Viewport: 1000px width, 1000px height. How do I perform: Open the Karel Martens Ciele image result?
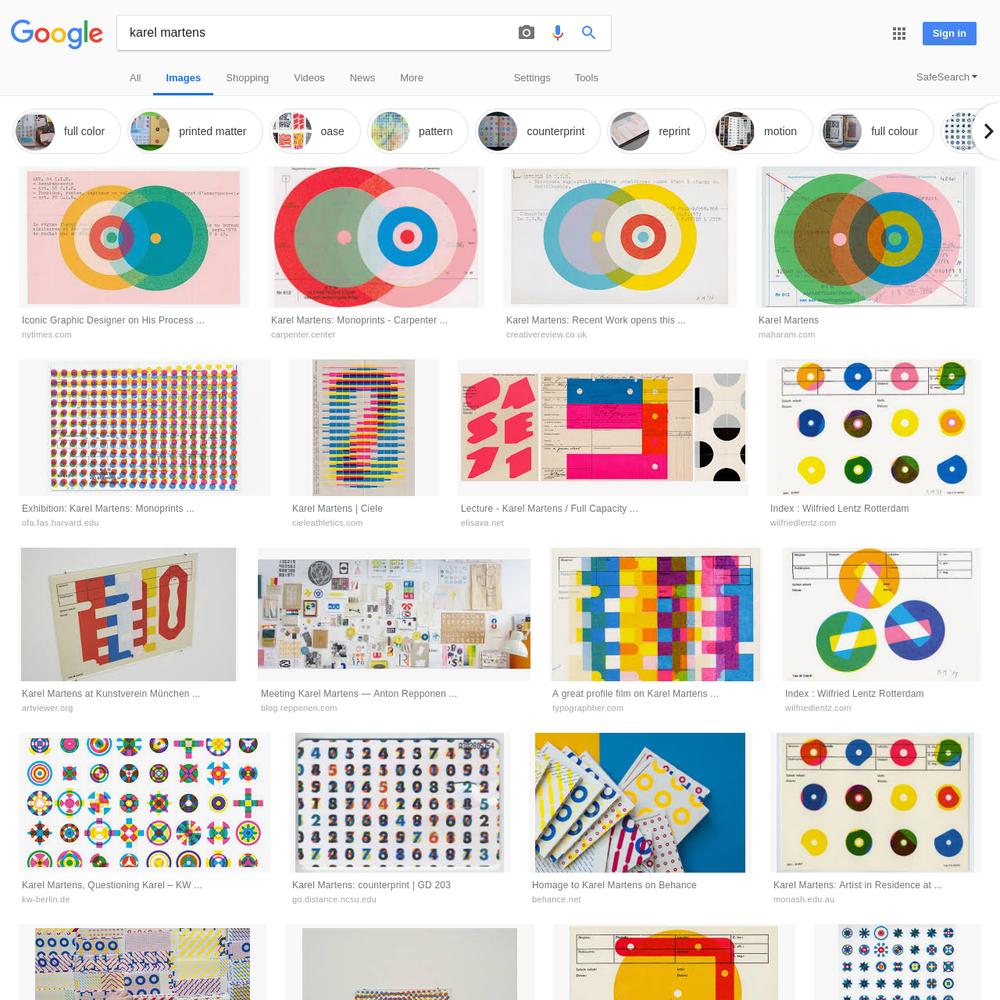(364, 427)
